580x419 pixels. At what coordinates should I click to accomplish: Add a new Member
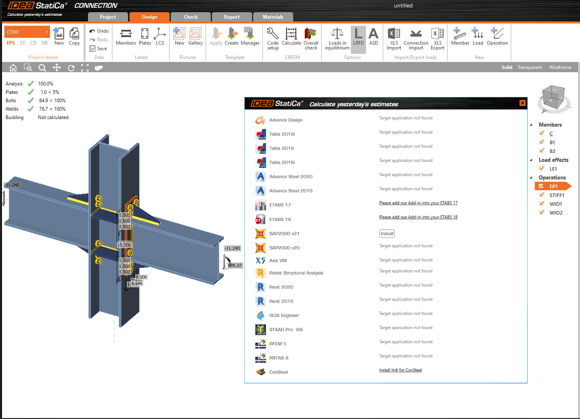click(x=460, y=36)
